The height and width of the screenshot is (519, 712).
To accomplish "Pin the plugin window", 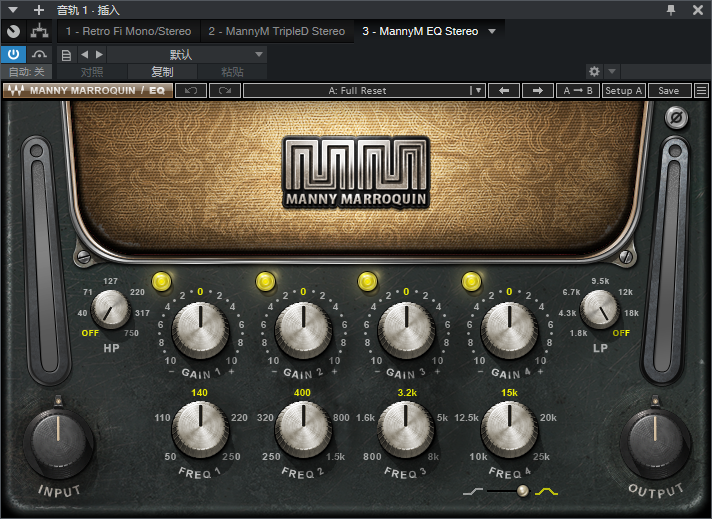I will click(671, 10).
